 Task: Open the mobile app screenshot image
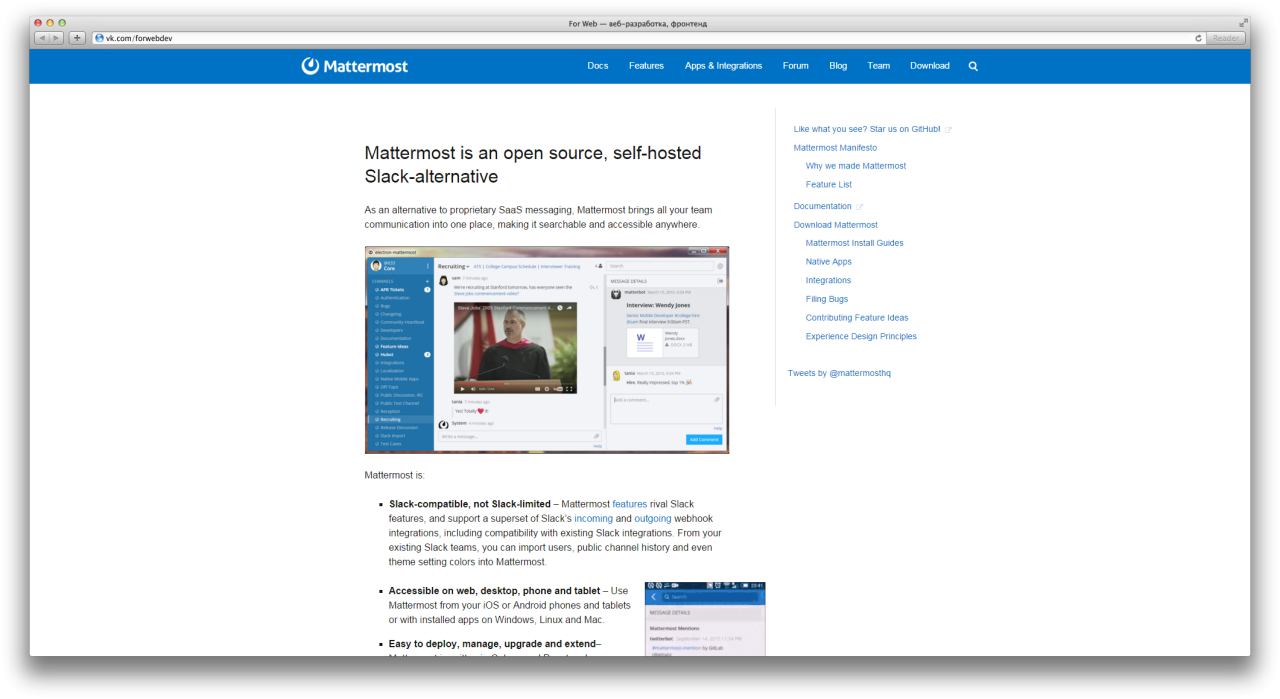point(706,619)
